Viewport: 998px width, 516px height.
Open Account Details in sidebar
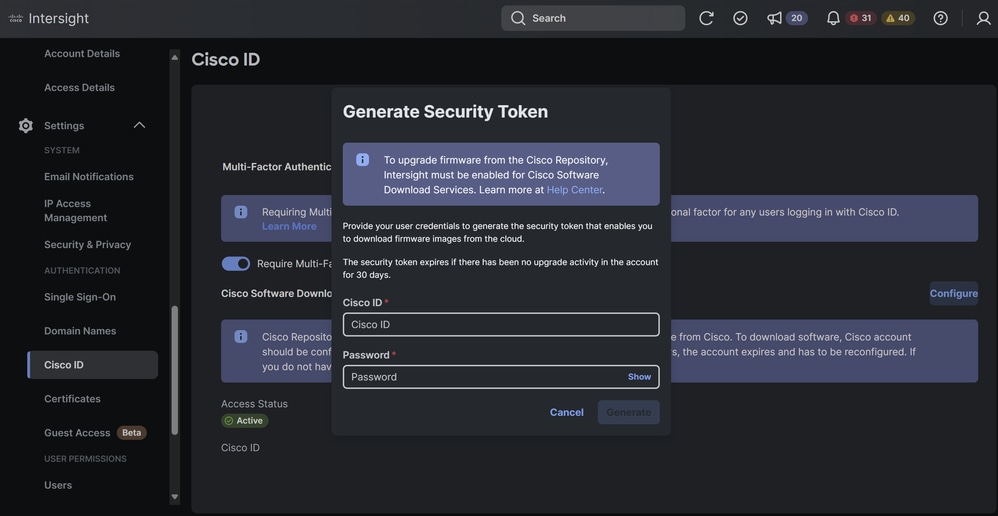[82, 53]
